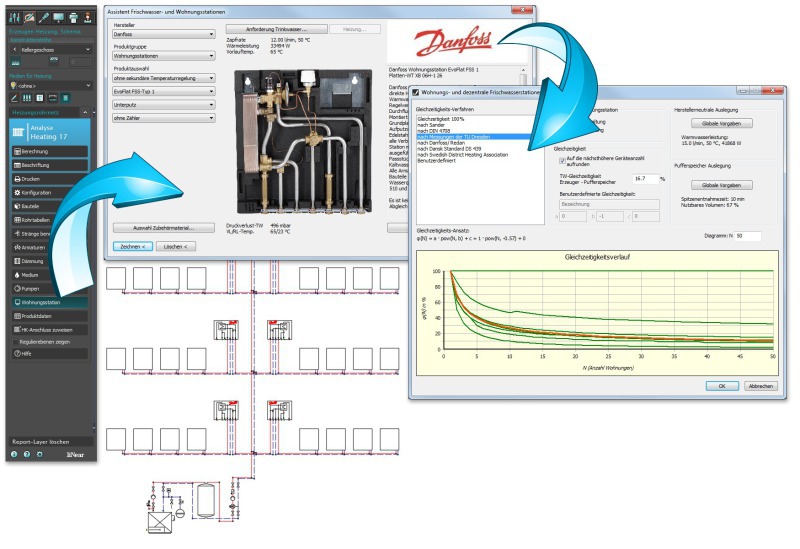The image size is (800, 549).
Task: Select Benutzerdefiniert in the list
Action: [437, 161]
